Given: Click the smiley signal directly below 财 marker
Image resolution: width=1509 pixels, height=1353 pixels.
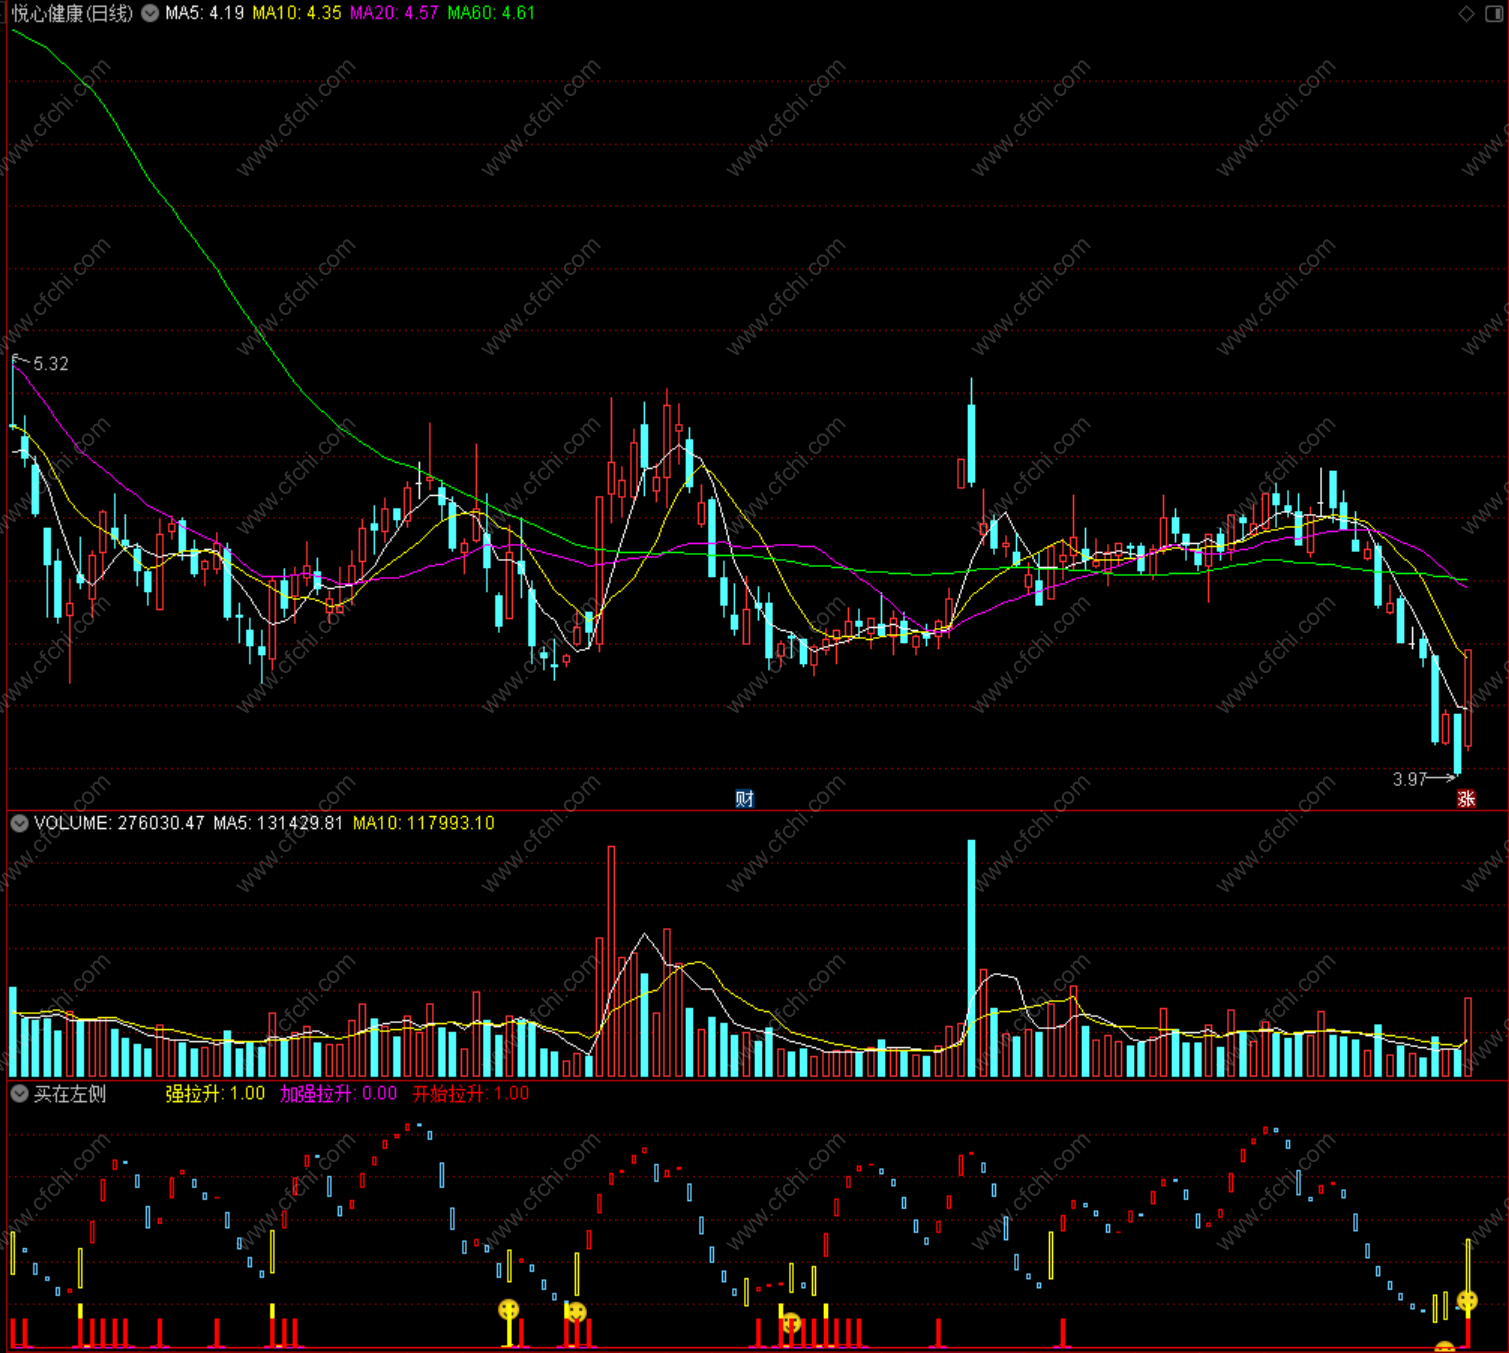Looking at the screenshot, I should pyautogui.click(x=791, y=1323).
